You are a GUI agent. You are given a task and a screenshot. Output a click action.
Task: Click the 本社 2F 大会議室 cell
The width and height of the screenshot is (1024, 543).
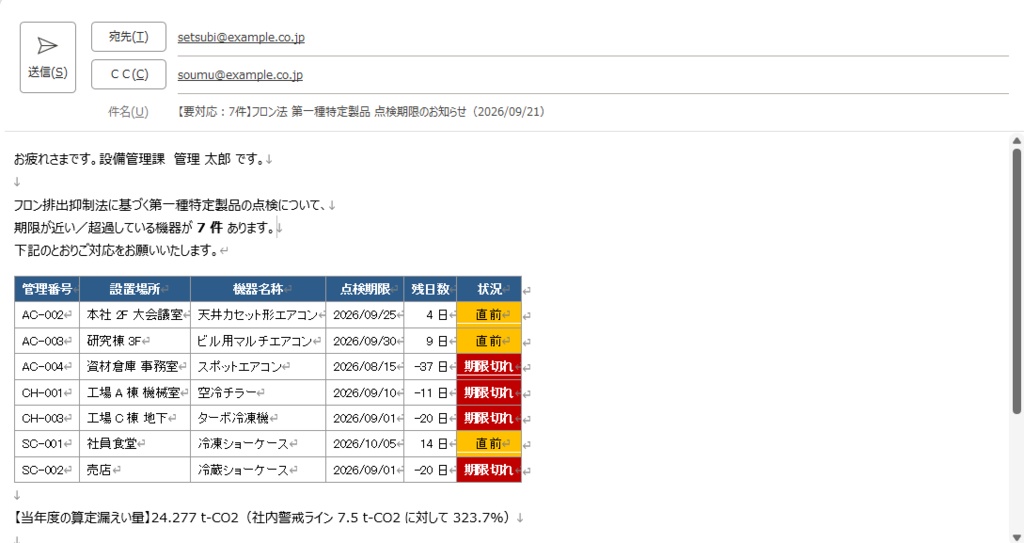point(135,315)
